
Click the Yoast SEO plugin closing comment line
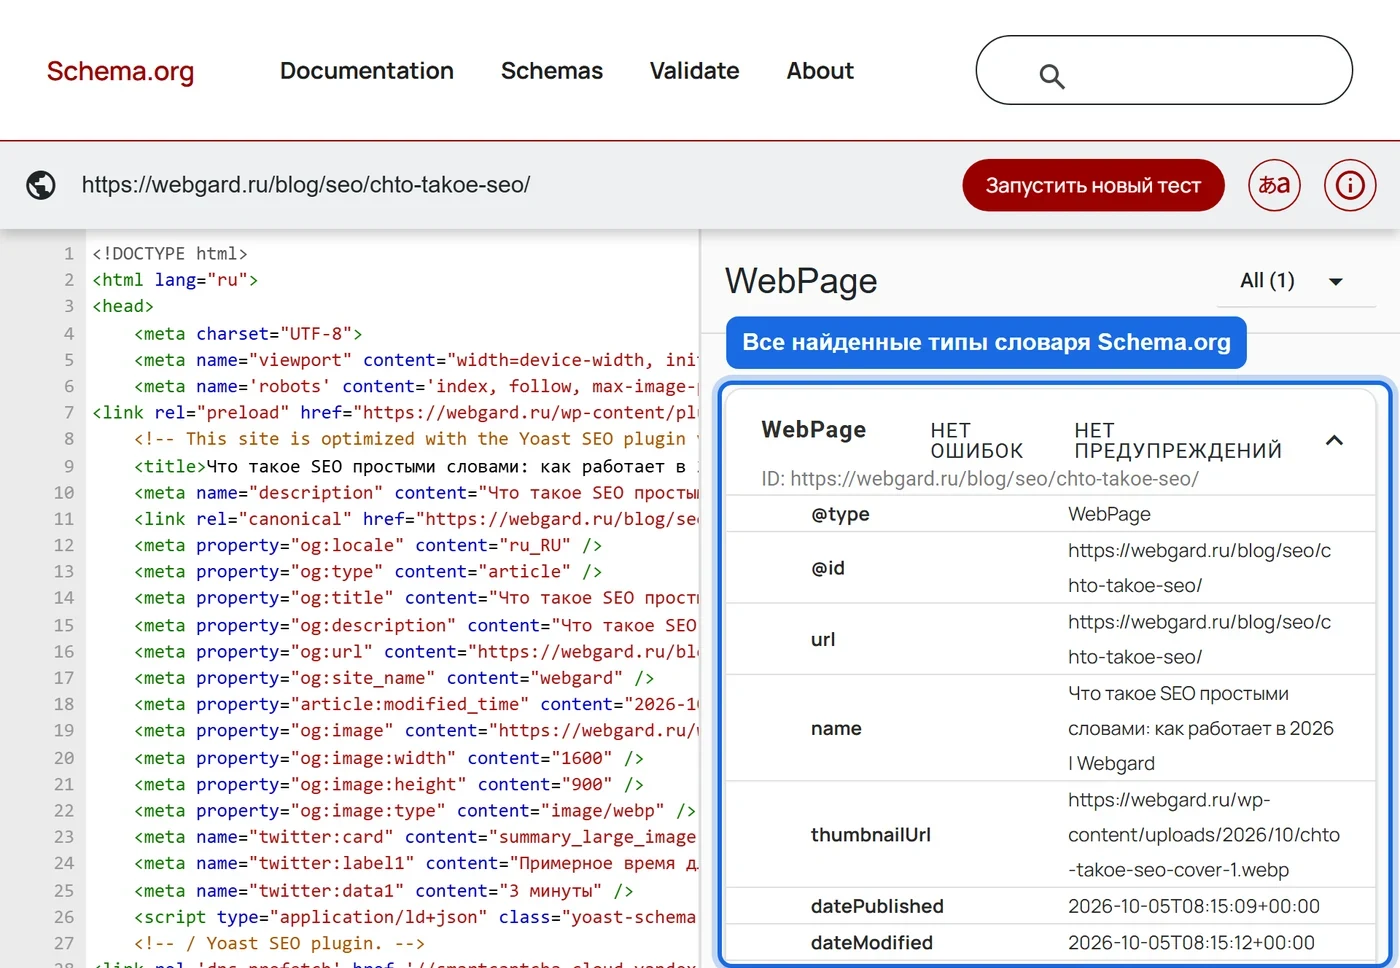point(279,944)
